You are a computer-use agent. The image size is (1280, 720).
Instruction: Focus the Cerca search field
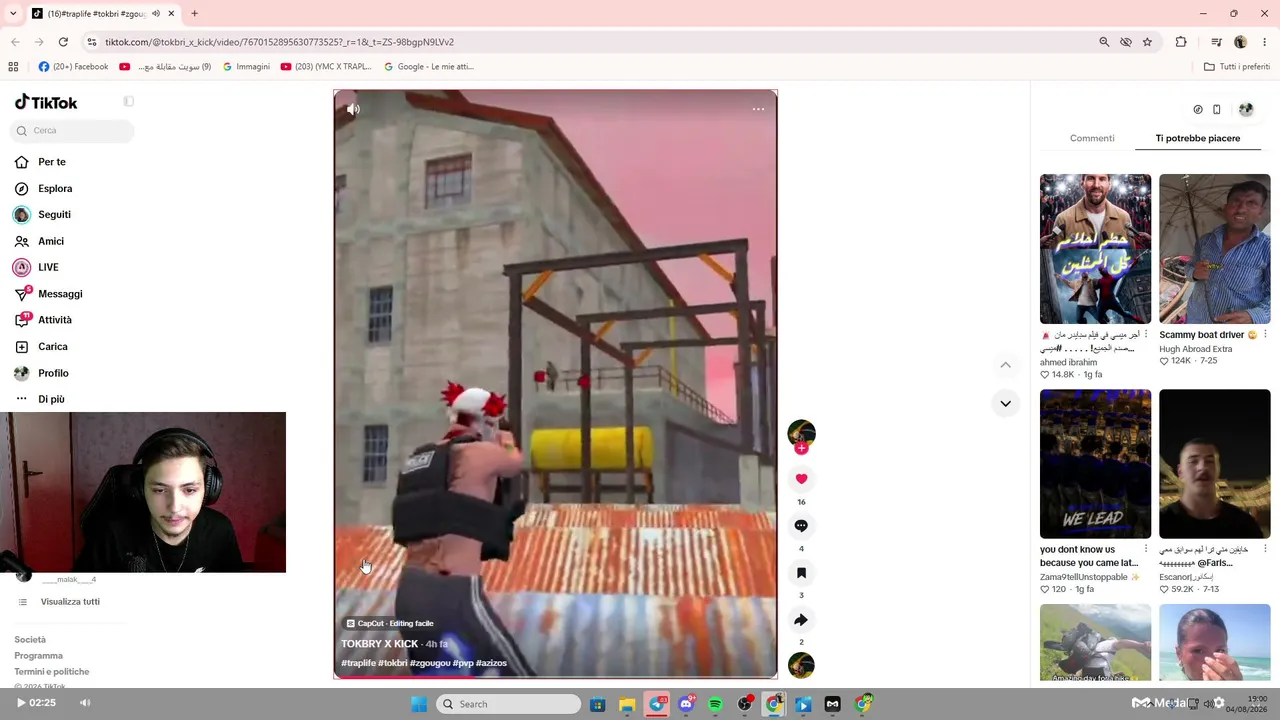72,131
